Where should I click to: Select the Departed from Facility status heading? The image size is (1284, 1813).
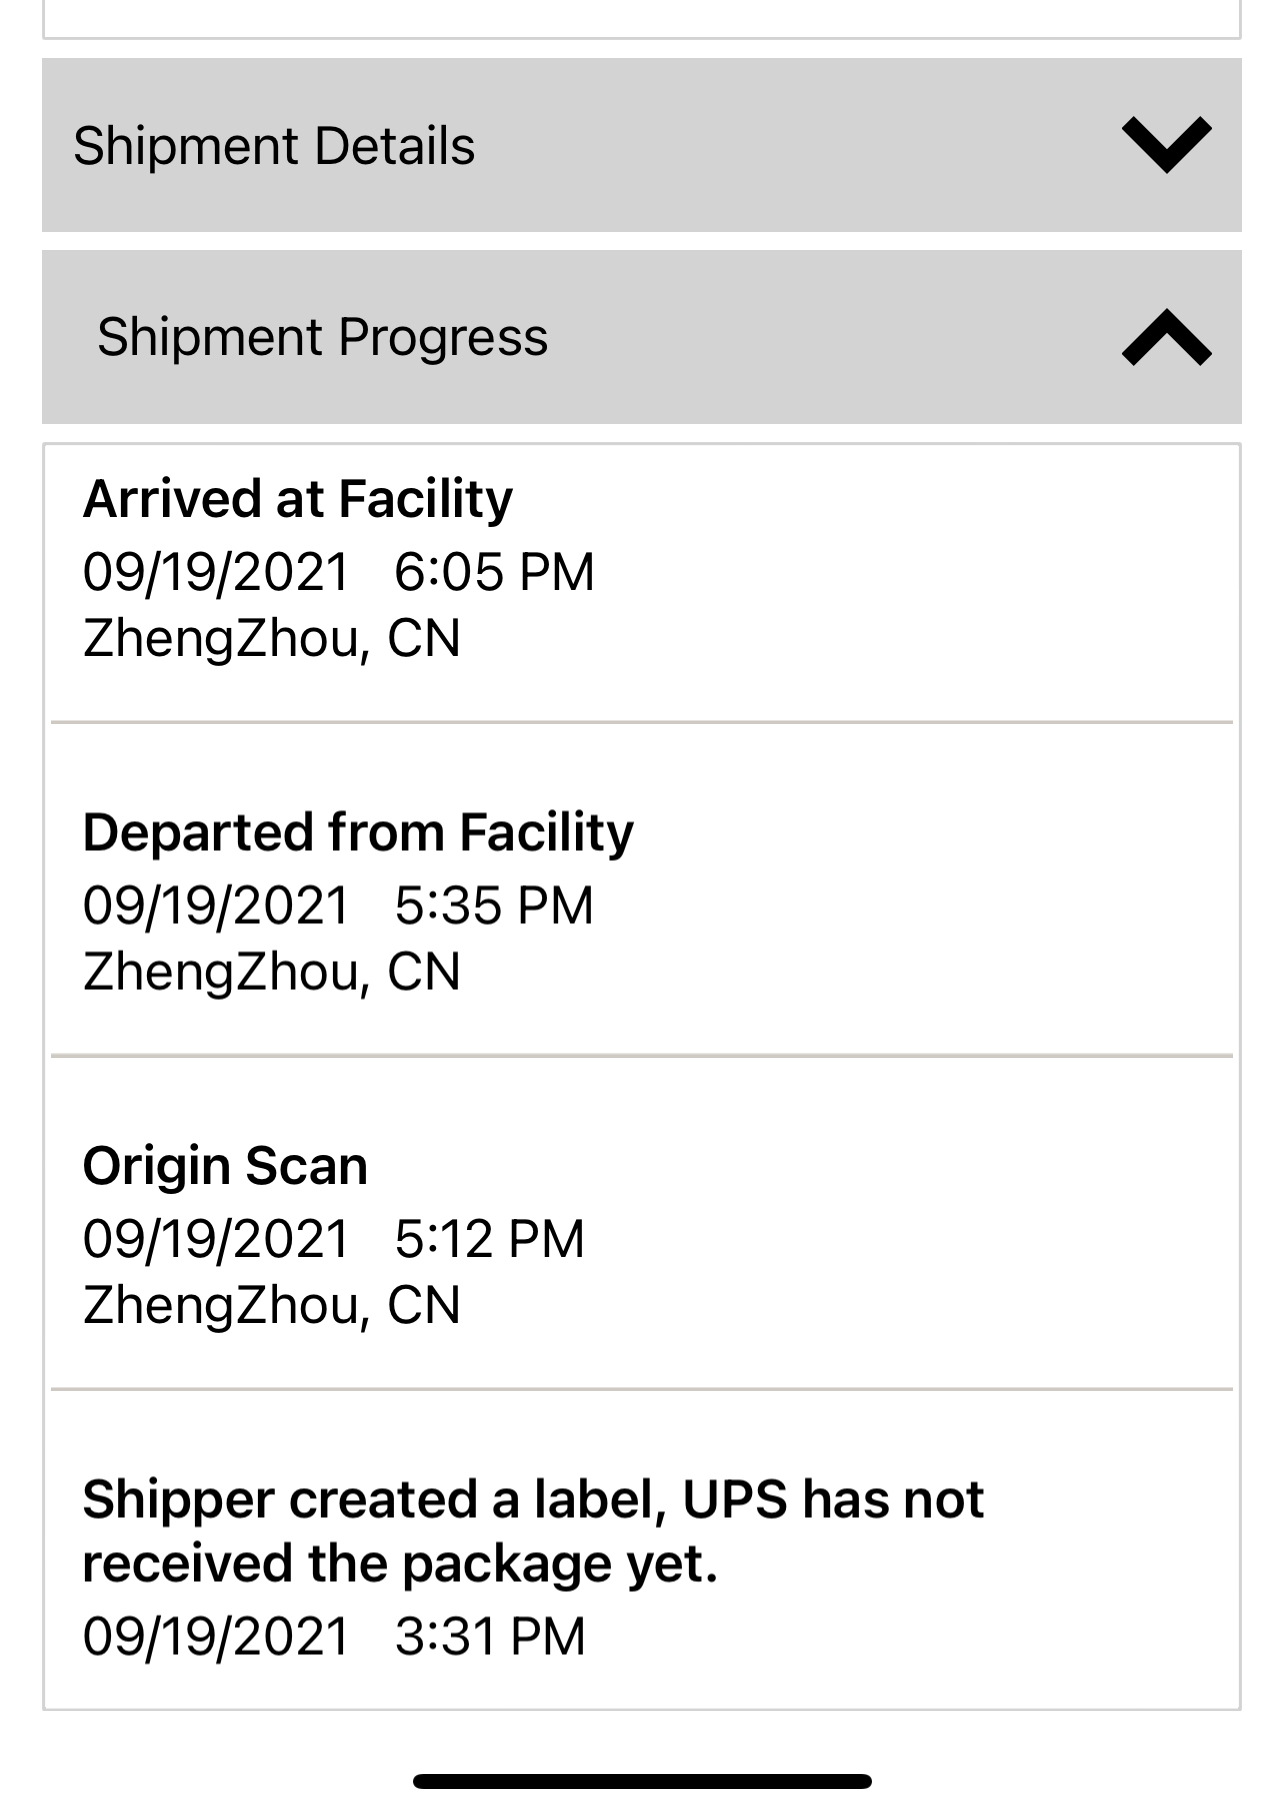[x=358, y=833]
